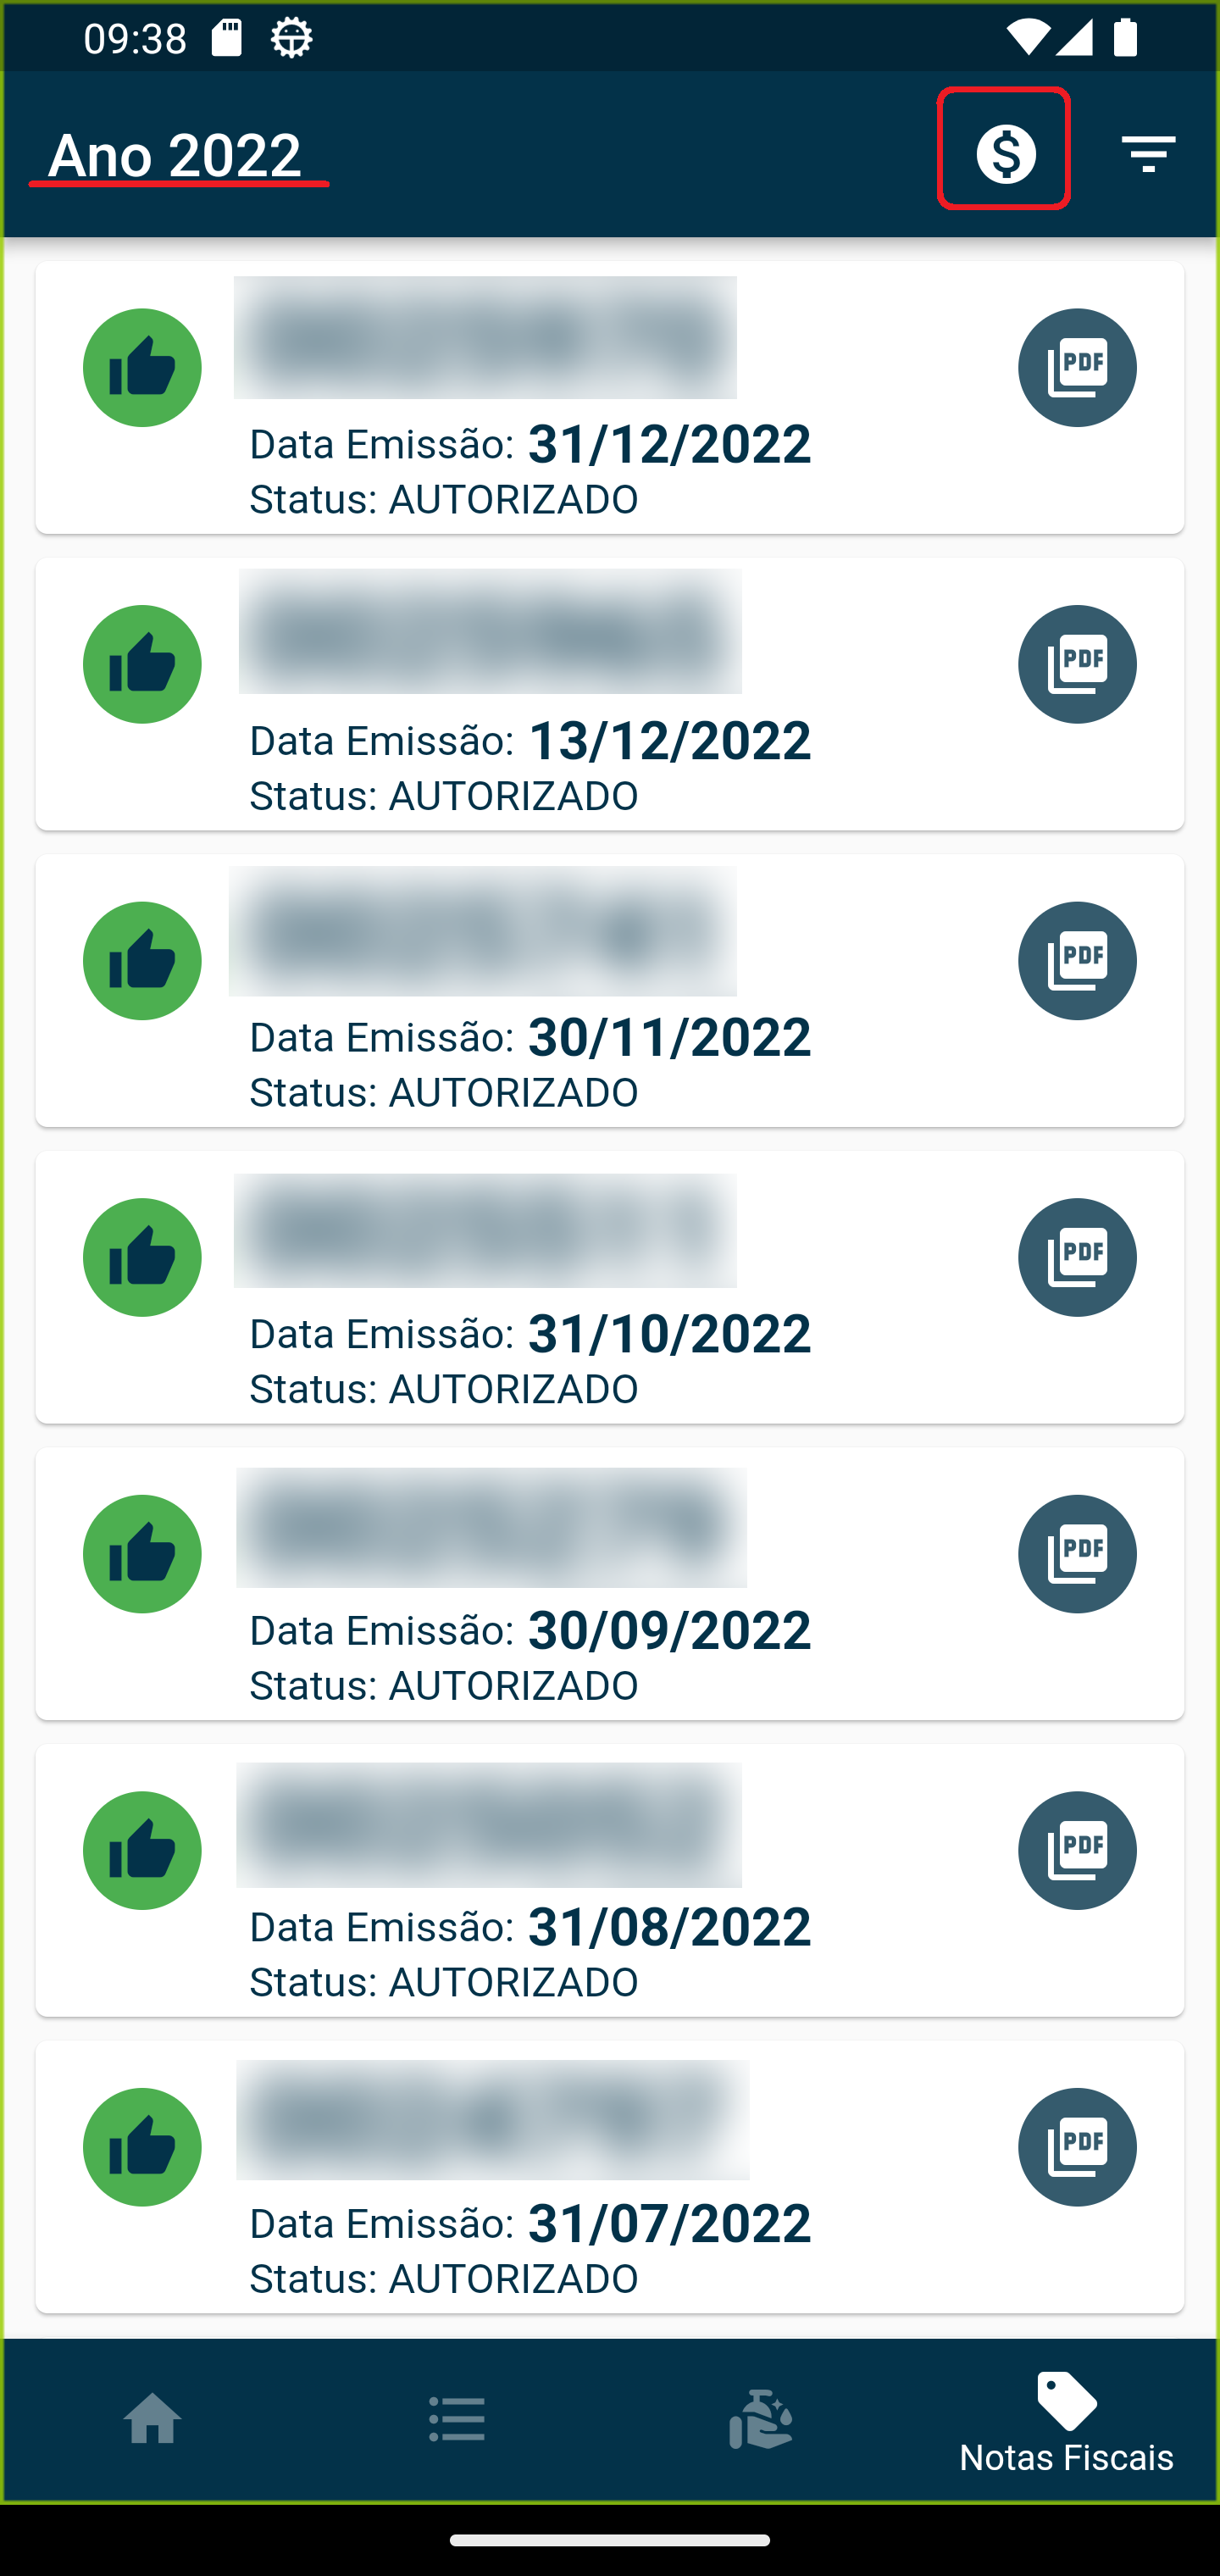Switch to the list tab in bottom bar
Screen dimensions: 1220x2576
[457, 2420]
